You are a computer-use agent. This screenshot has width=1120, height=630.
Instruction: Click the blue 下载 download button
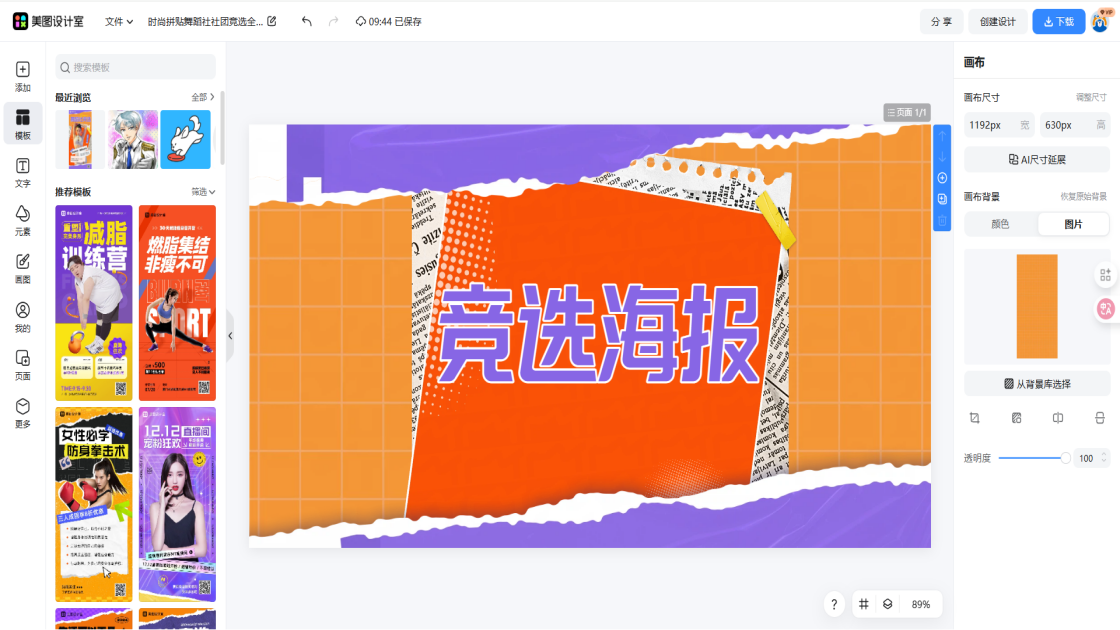pos(1058,21)
